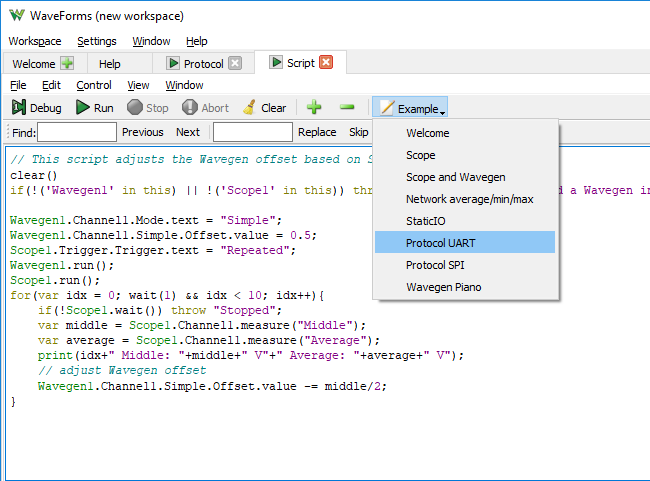Increase font size with green plus icon

pyautogui.click(x=314, y=107)
